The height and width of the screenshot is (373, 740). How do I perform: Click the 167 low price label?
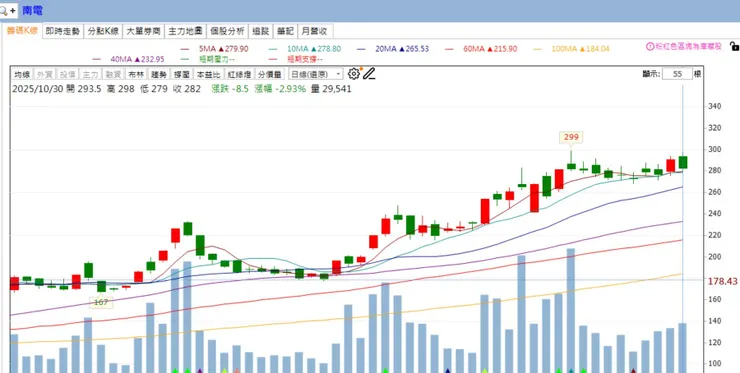(x=101, y=302)
